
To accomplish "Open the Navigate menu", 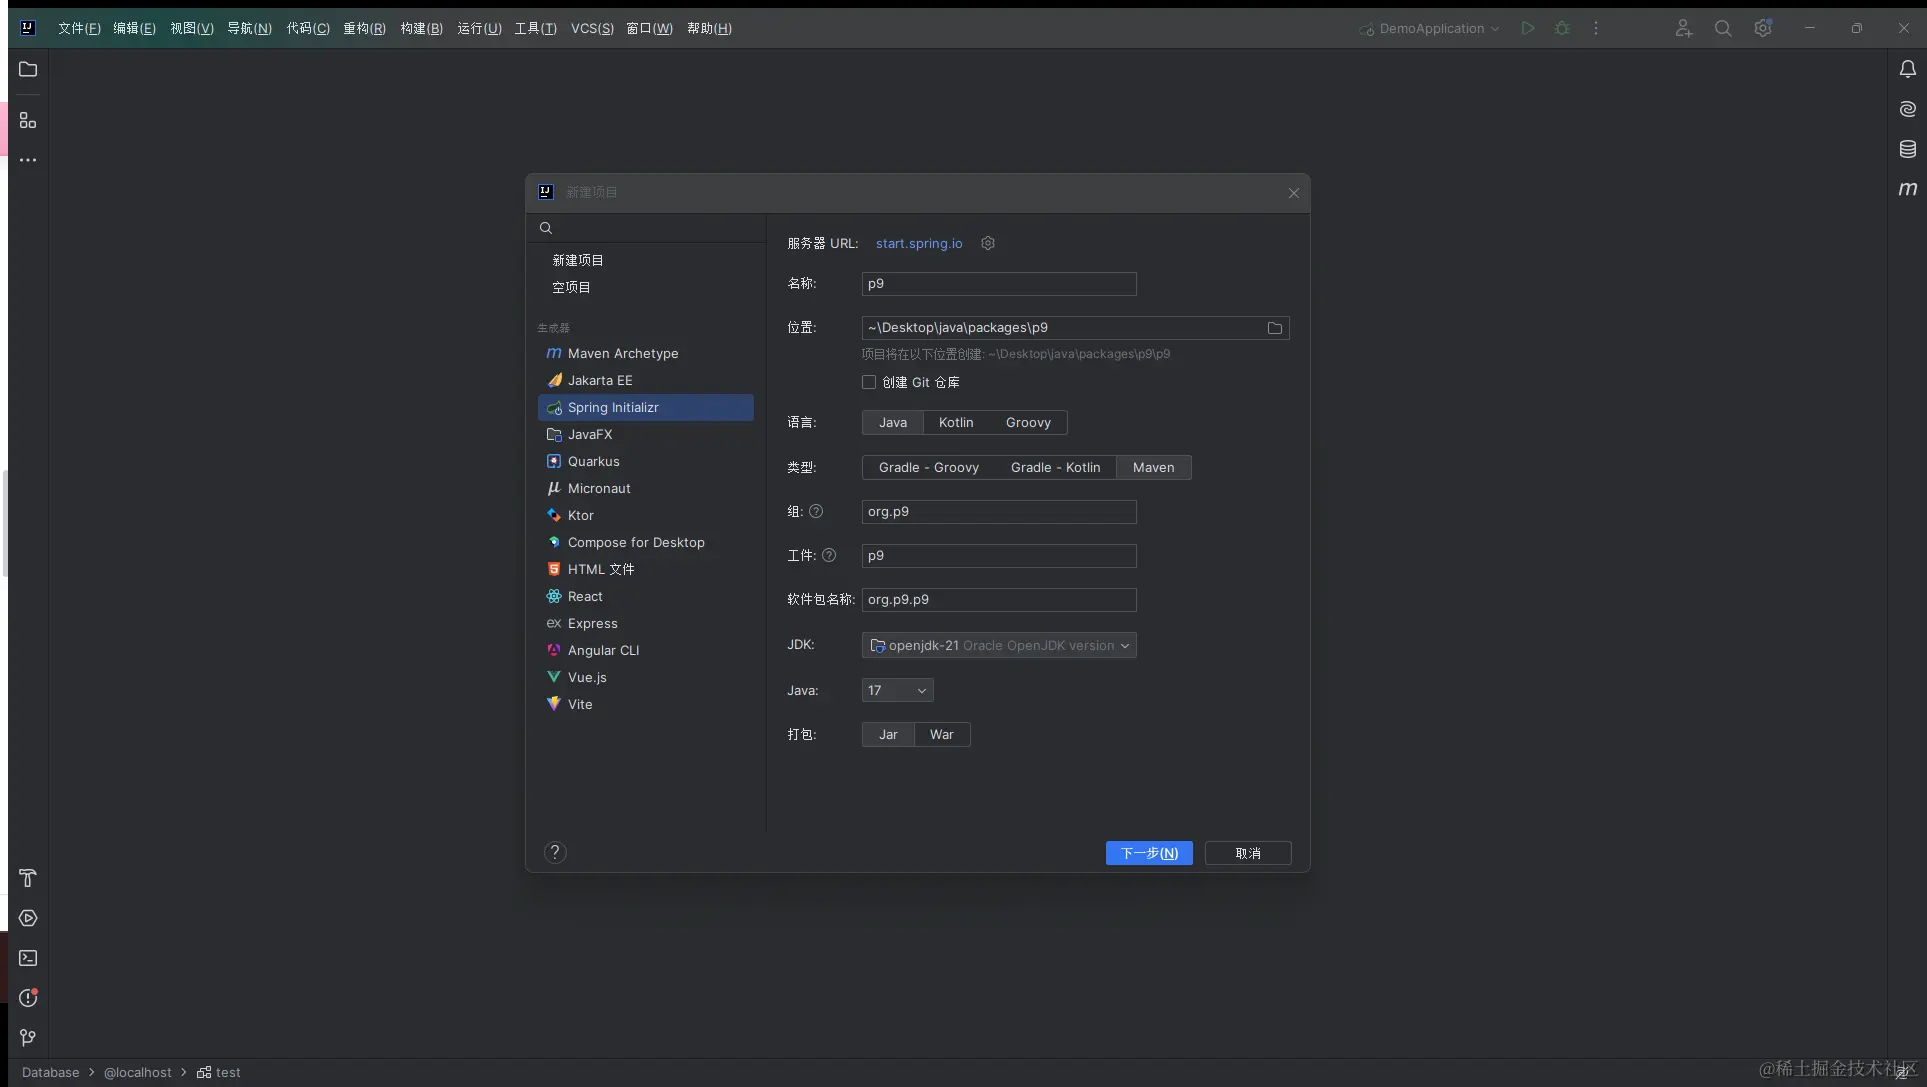I will (x=249, y=28).
